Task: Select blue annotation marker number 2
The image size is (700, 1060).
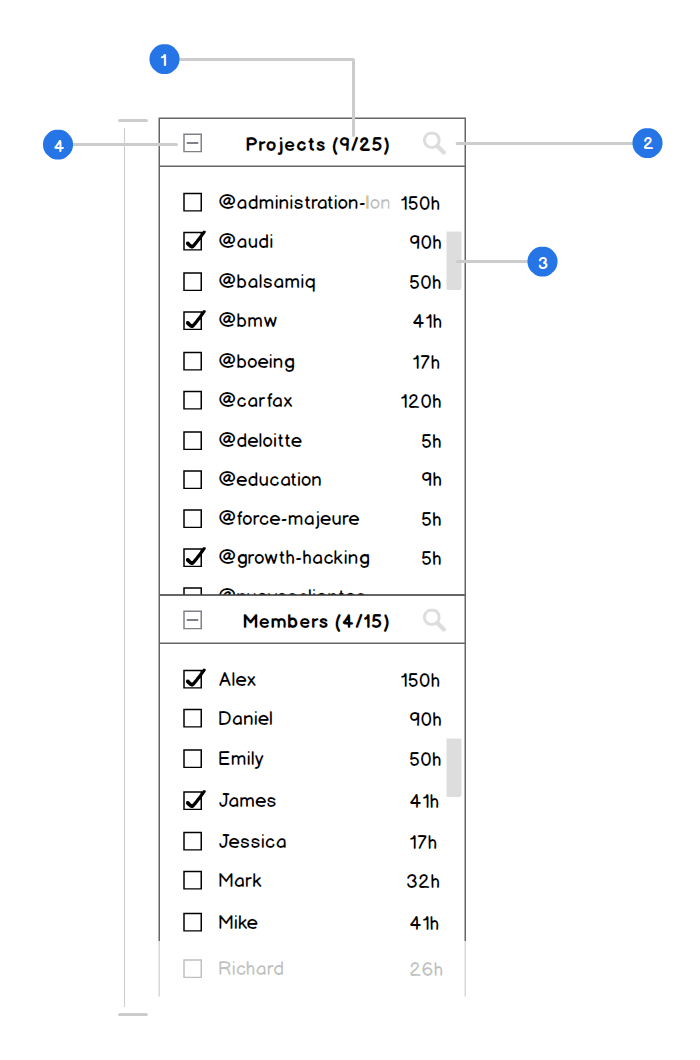Action: pyautogui.click(x=647, y=143)
